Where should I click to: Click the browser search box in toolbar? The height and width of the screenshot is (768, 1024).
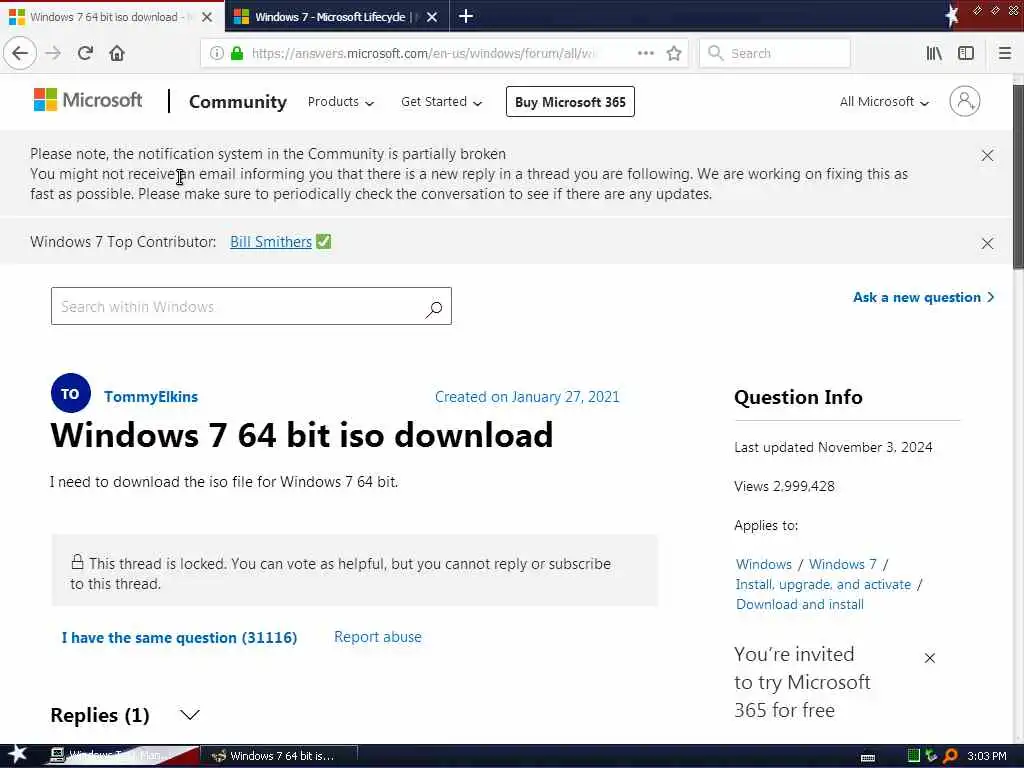(x=775, y=53)
